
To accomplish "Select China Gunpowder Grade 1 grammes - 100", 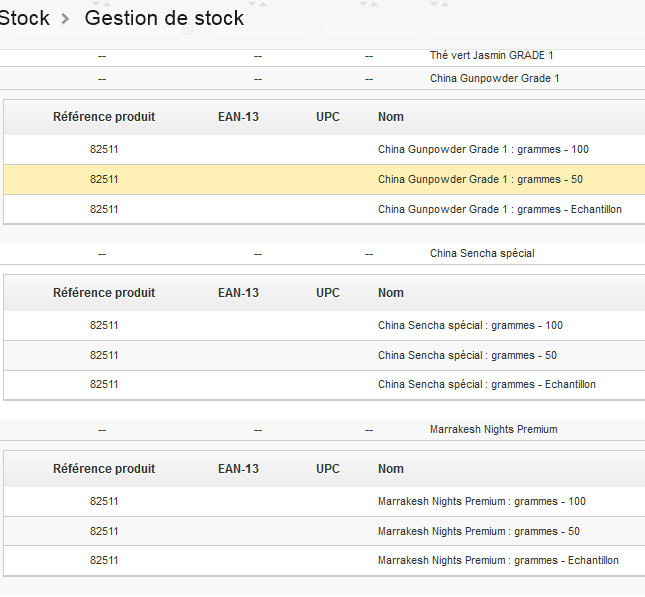I will (325, 149).
